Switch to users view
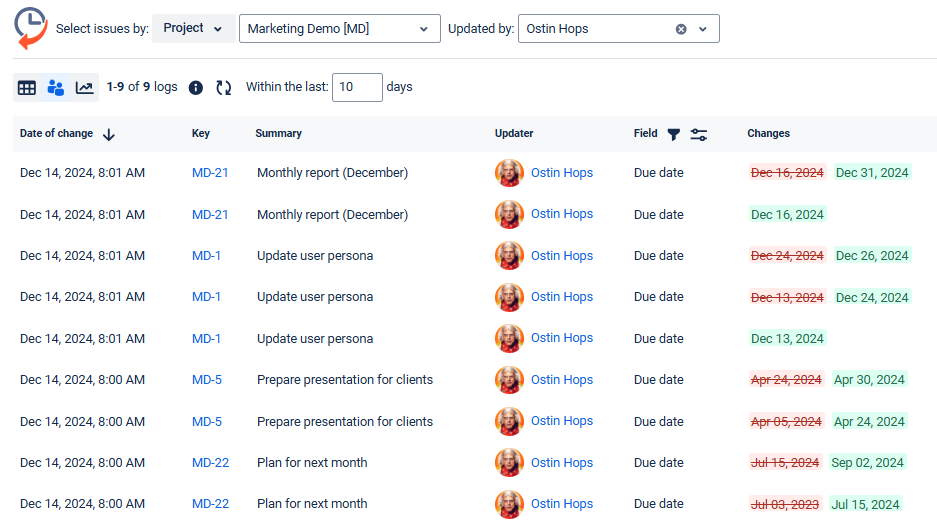The width and height of the screenshot is (937, 528). click(56, 88)
